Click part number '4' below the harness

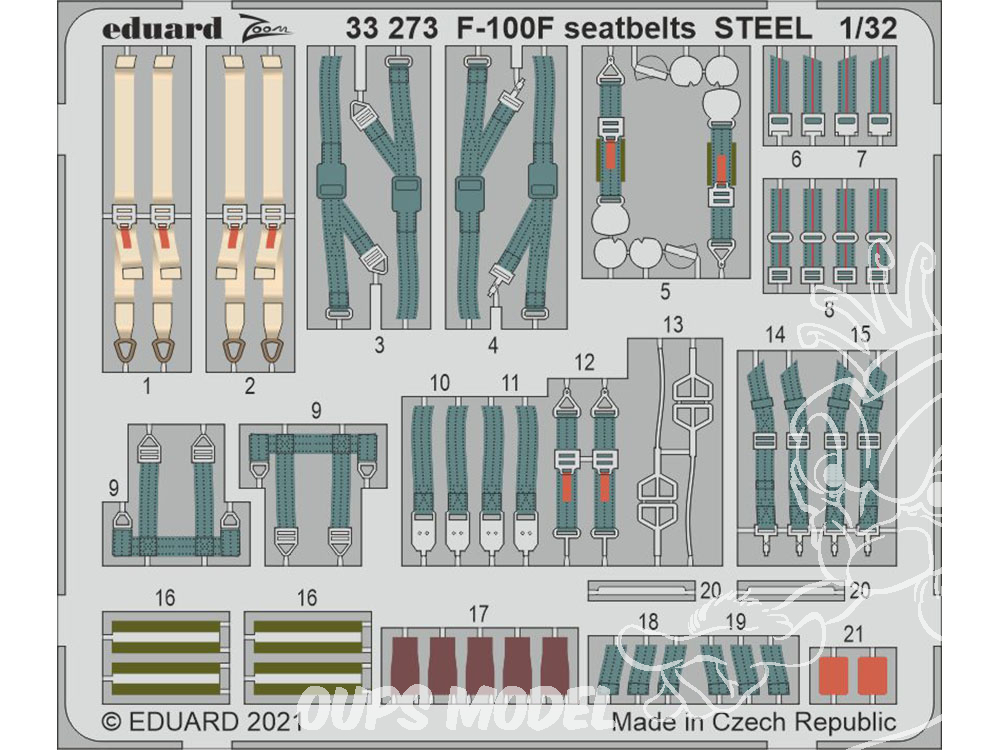click(492, 345)
